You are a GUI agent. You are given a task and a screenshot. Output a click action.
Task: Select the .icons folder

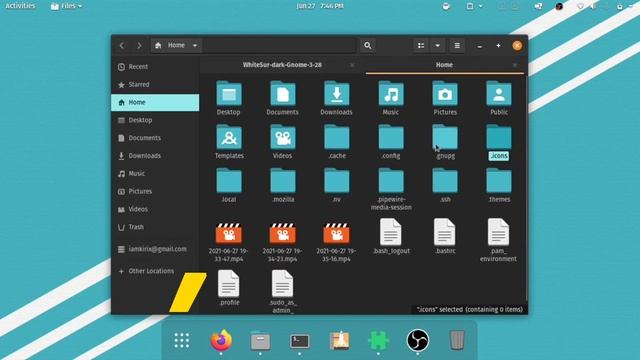coord(499,137)
